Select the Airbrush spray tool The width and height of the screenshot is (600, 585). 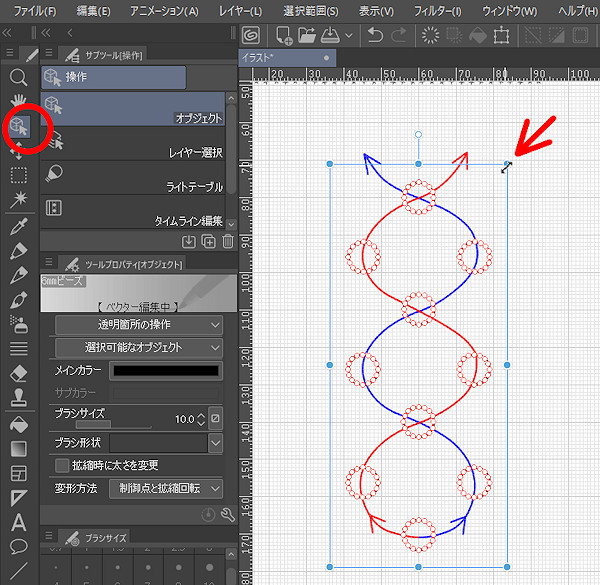18,324
